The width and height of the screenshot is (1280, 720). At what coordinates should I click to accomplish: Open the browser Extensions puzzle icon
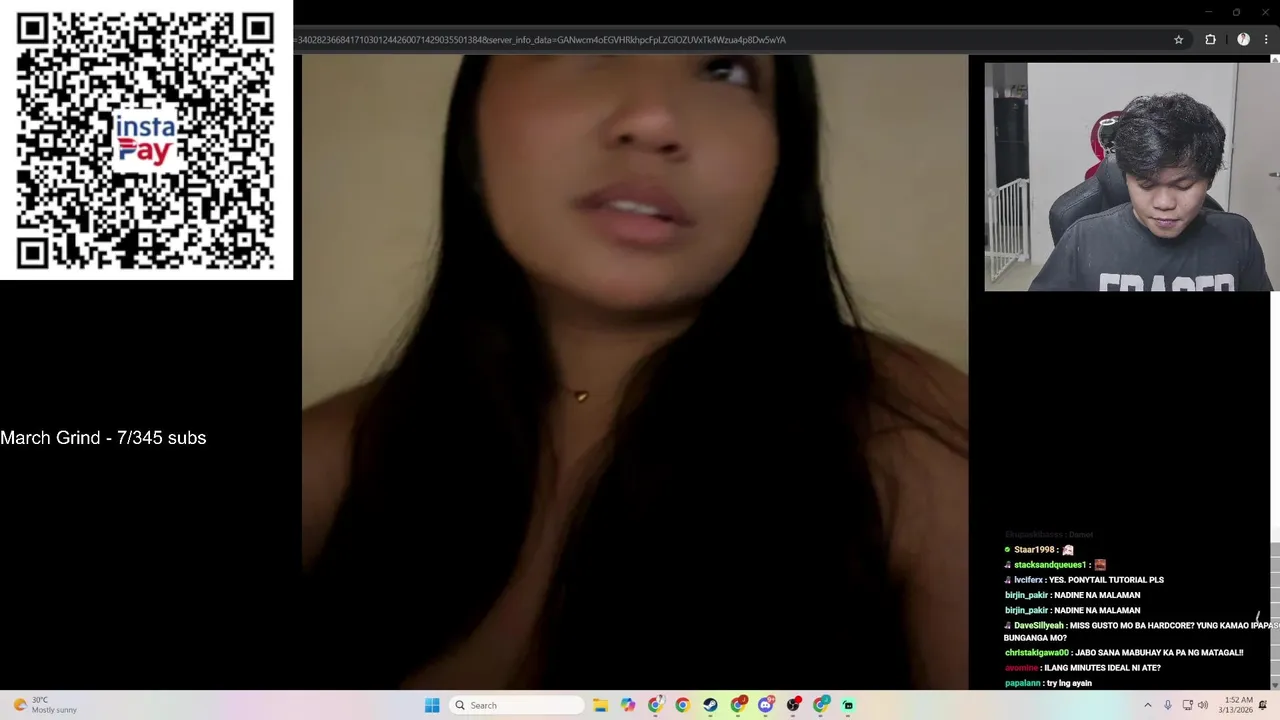point(1210,40)
